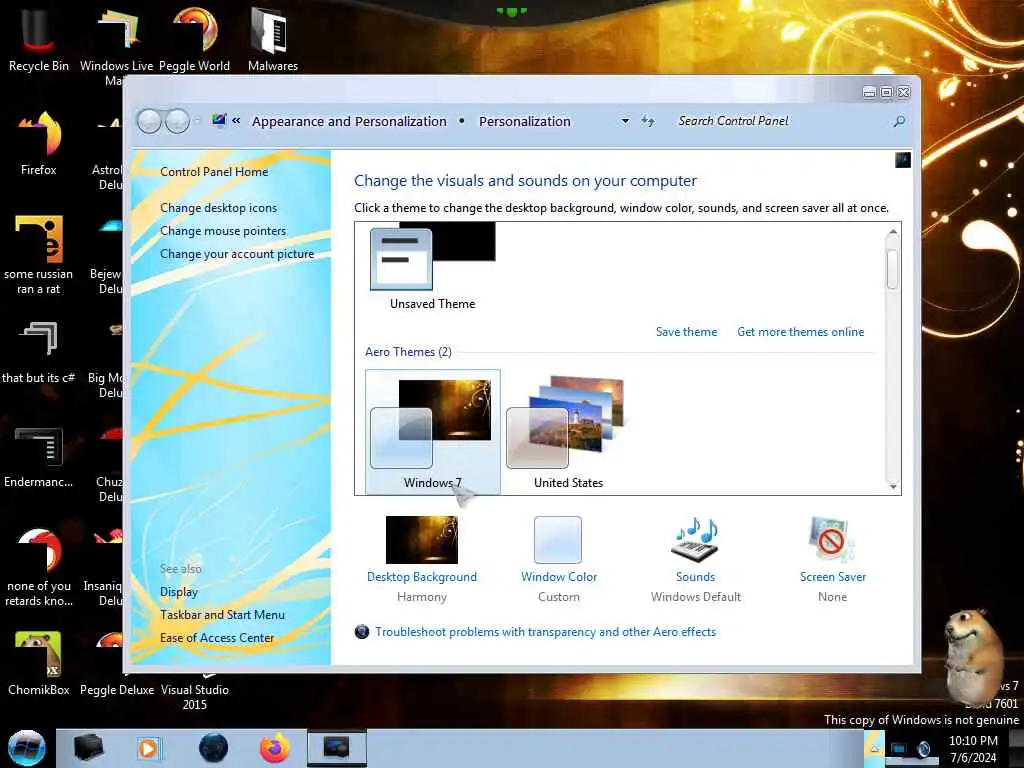The image size is (1024, 768).
Task: Click Get more themes online
Action: (x=801, y=332)
